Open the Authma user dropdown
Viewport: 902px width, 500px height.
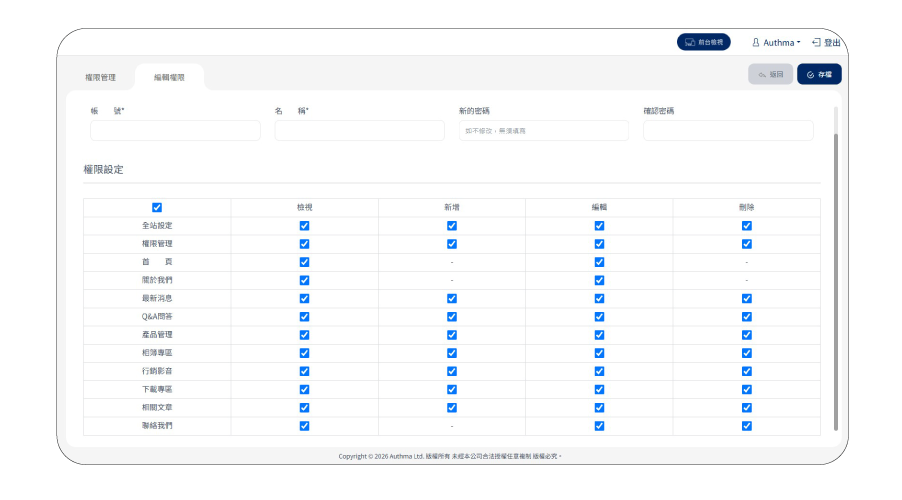click(776, 43)
